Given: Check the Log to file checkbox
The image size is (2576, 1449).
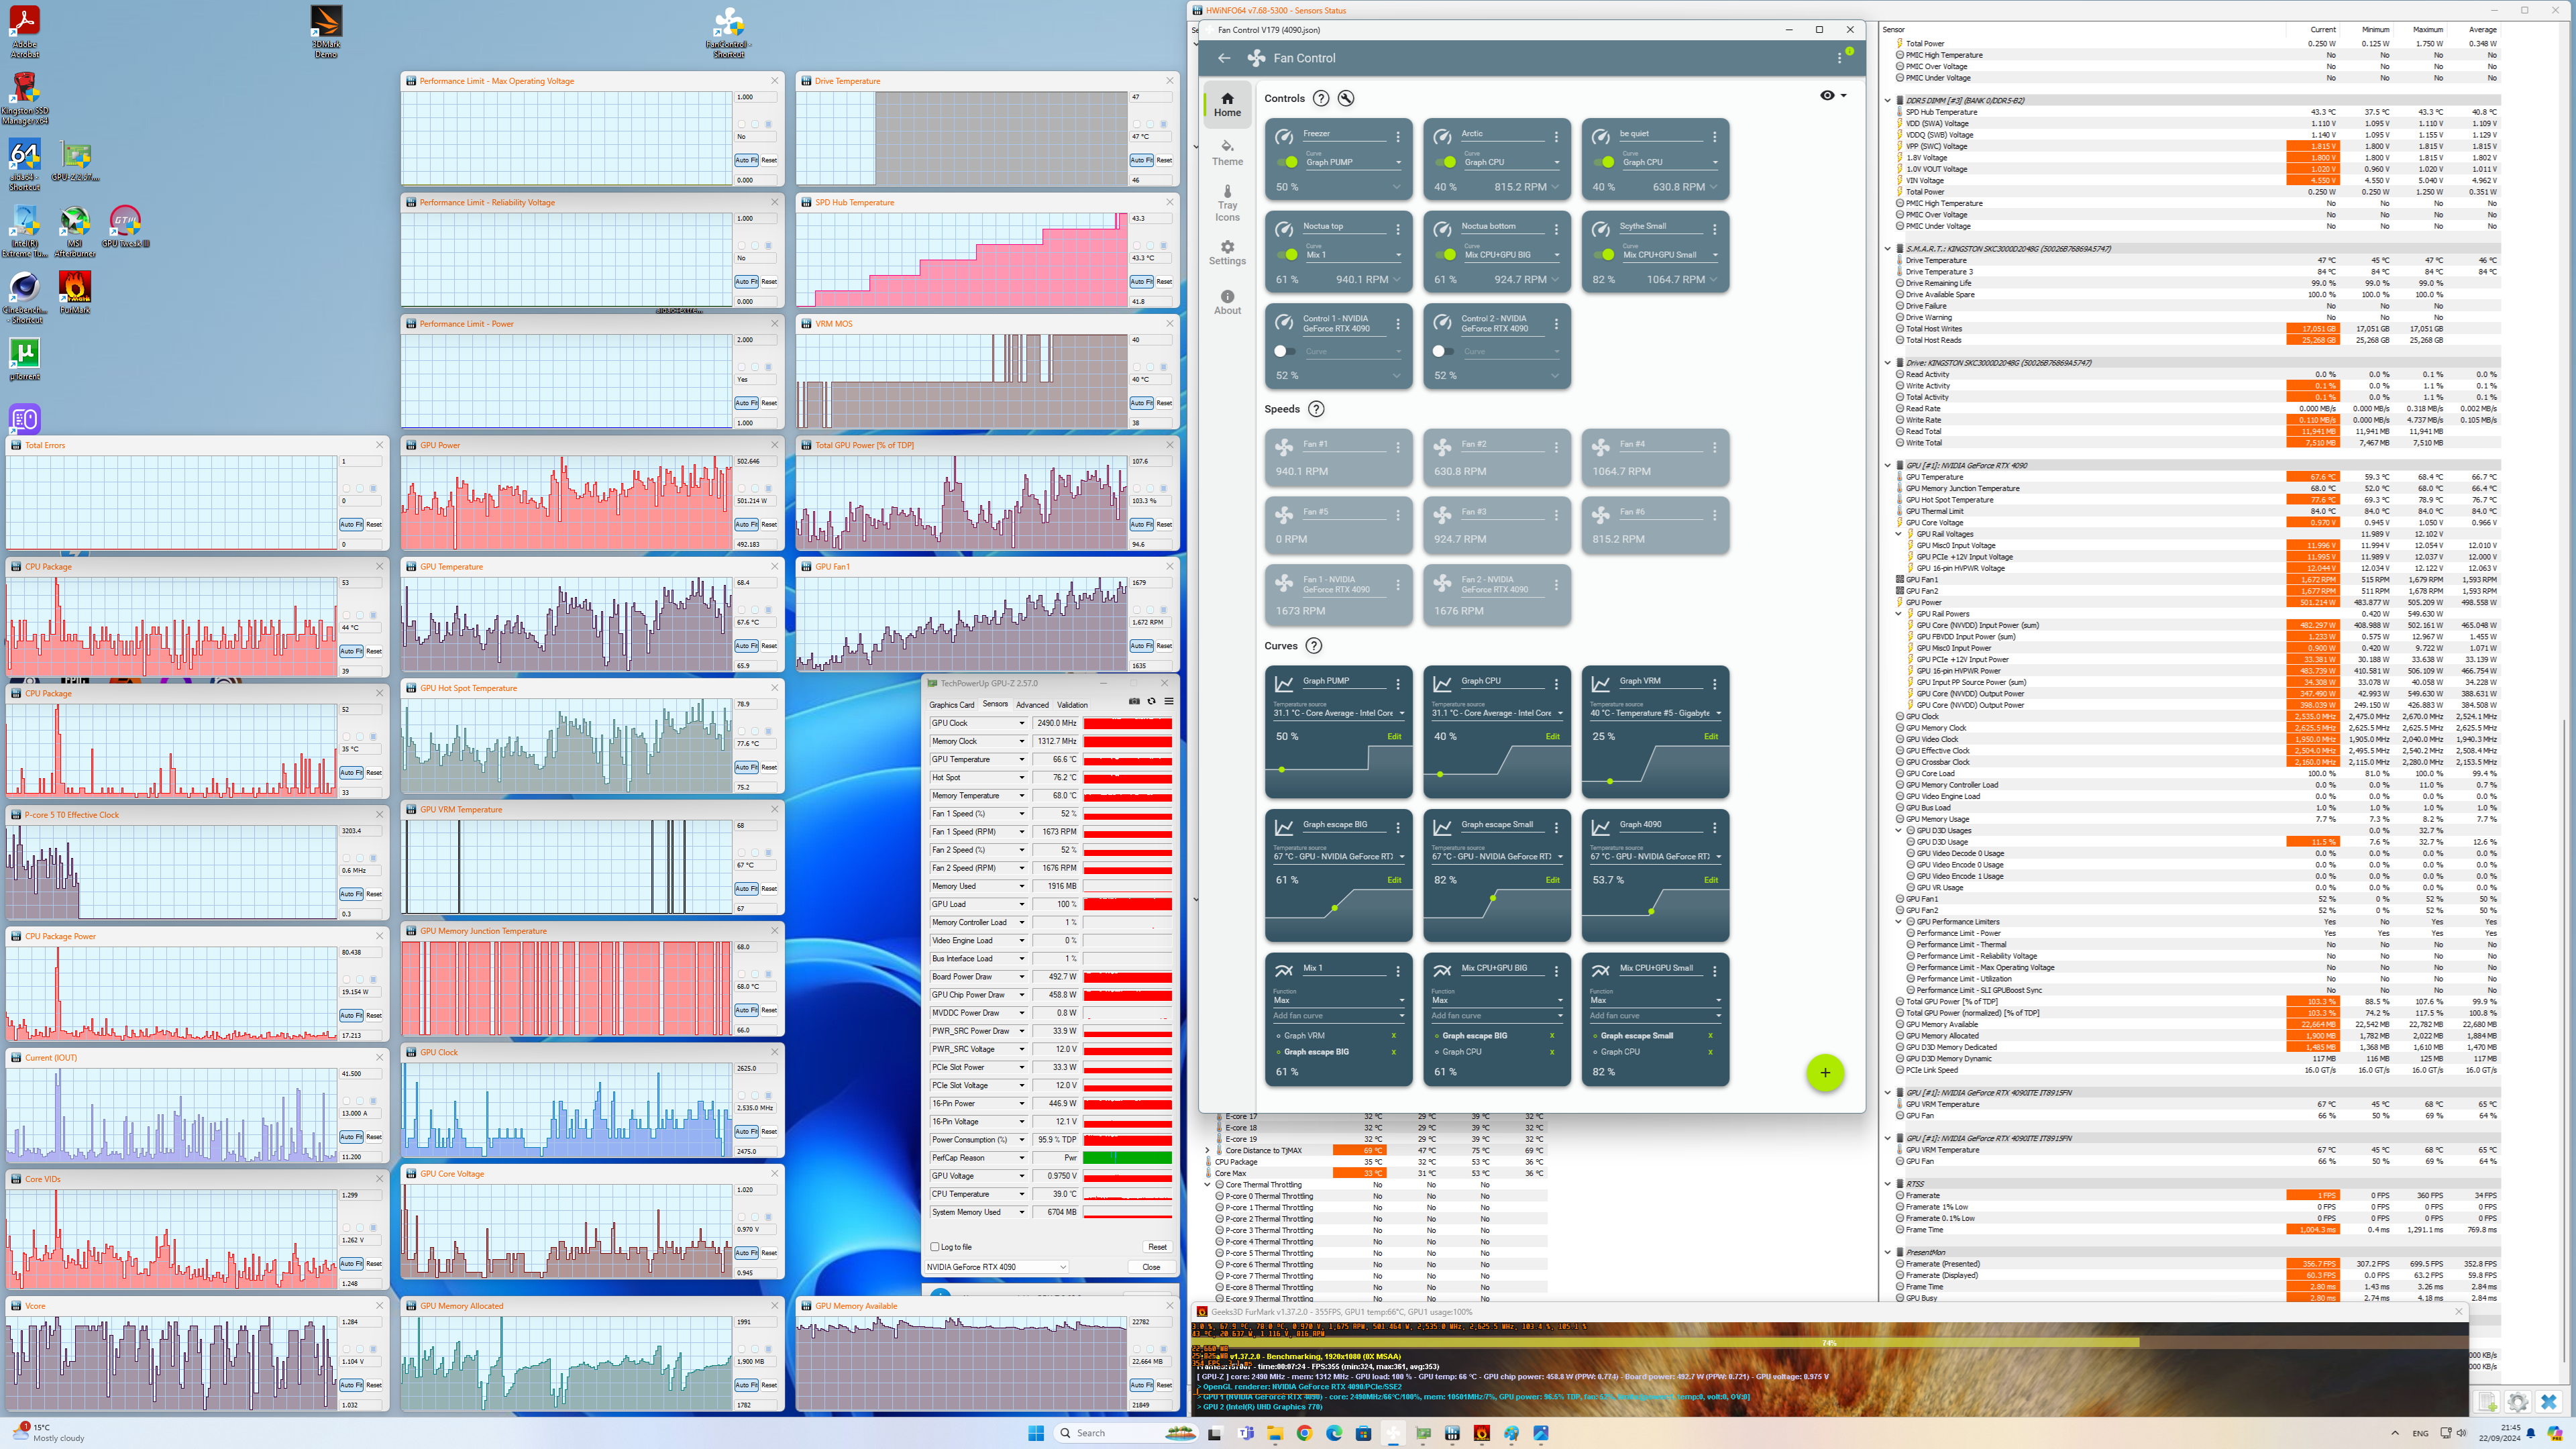Looking at the screenshot, I should pos(935,1247).
